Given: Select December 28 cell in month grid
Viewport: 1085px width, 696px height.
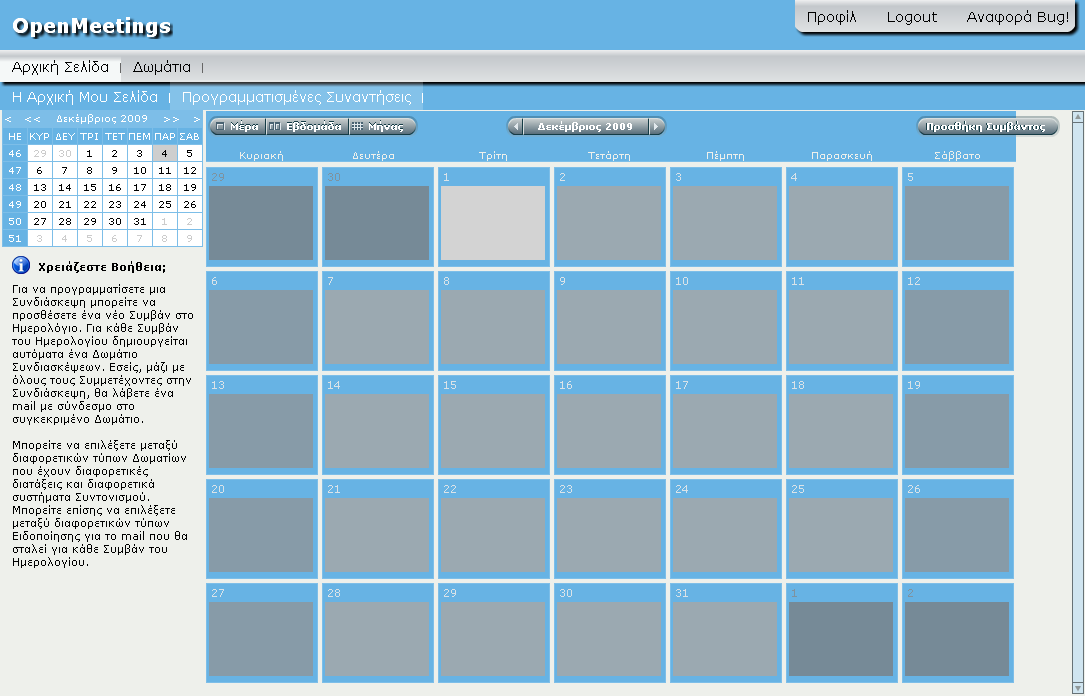Looking at the screenshot, I should click(378, 632).
